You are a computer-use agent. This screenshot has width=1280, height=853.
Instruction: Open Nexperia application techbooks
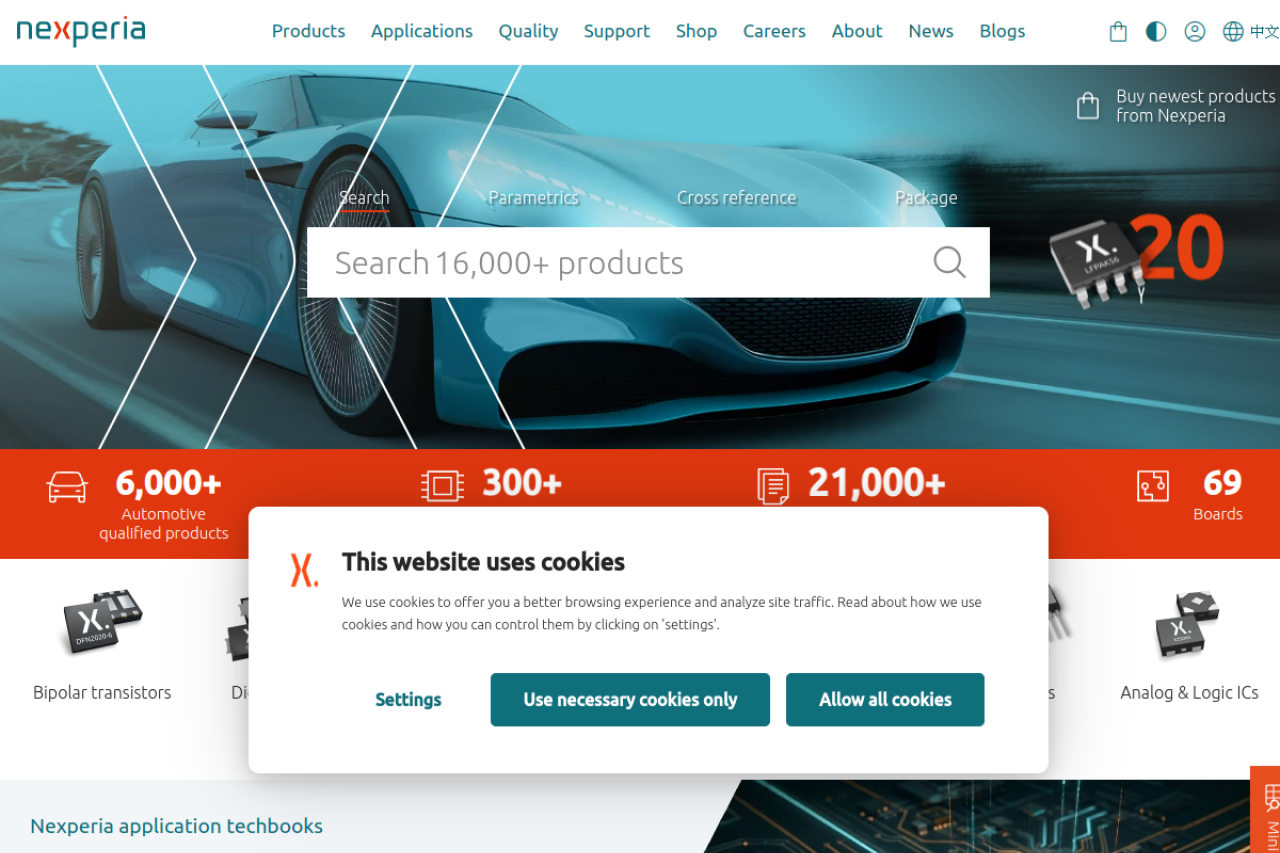coord(176,826)
